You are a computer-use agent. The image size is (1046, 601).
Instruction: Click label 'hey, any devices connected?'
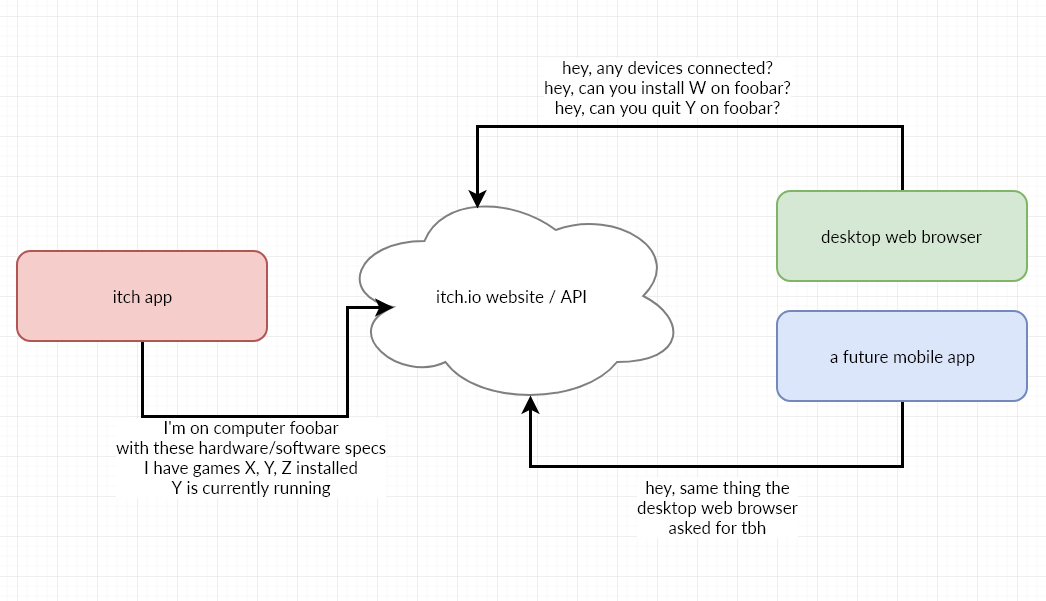[x=667, y=68]
